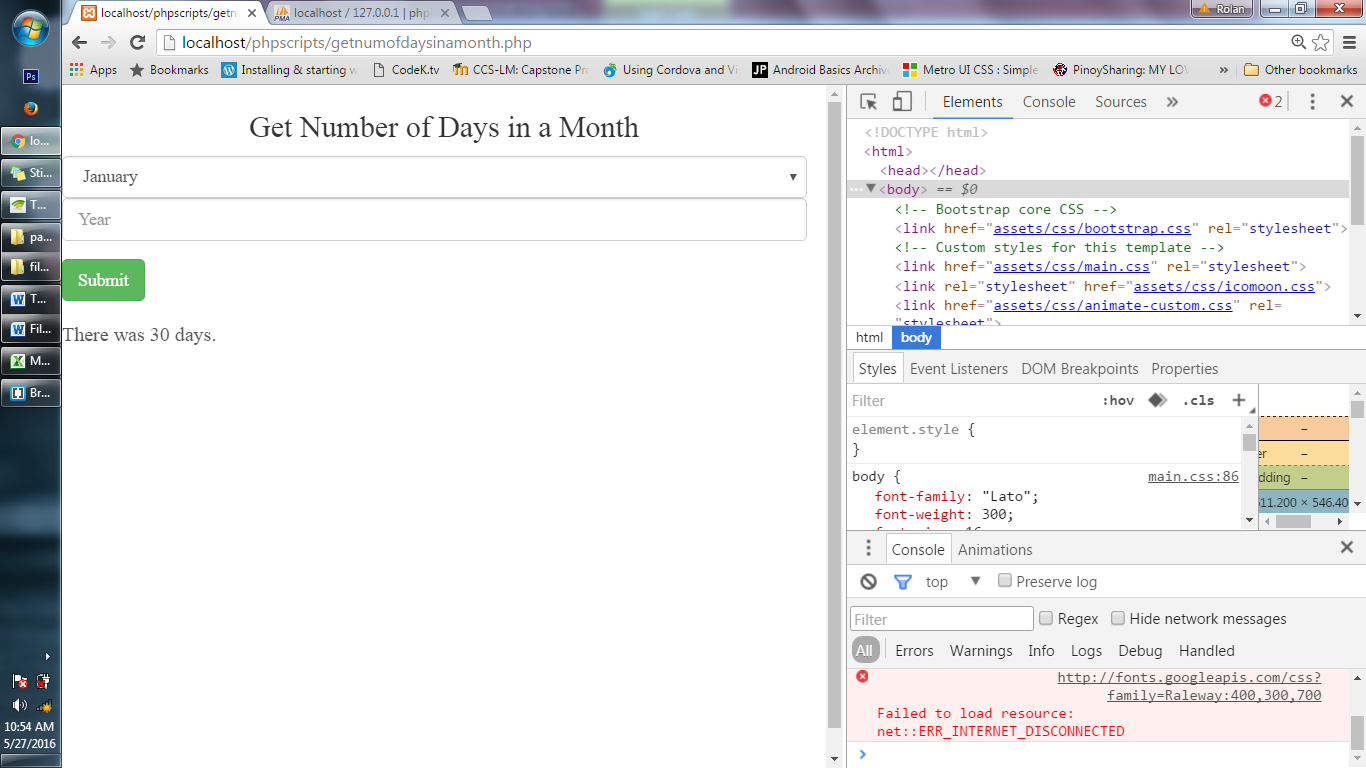Clear the console with the ban icon

tap(868, 581)
